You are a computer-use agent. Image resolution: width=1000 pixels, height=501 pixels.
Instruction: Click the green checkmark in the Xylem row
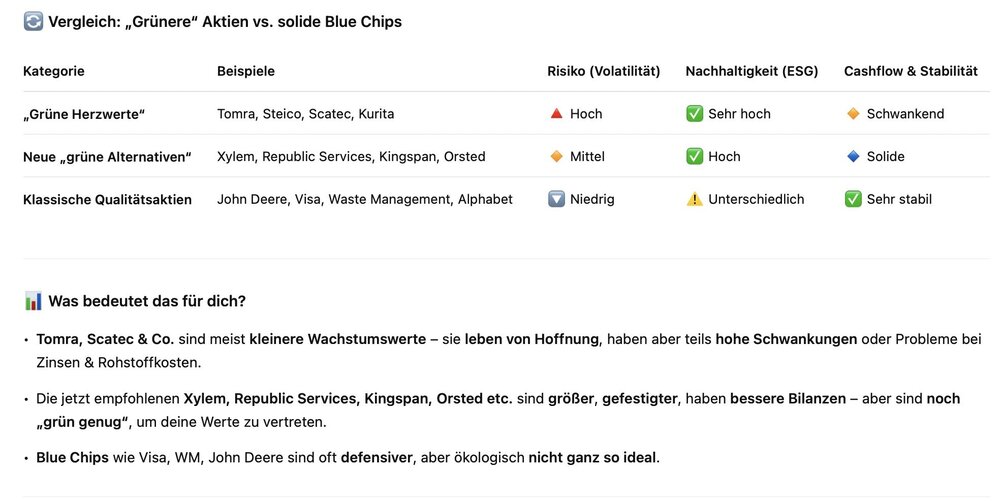pyautogui.click(x=694, y=157)
